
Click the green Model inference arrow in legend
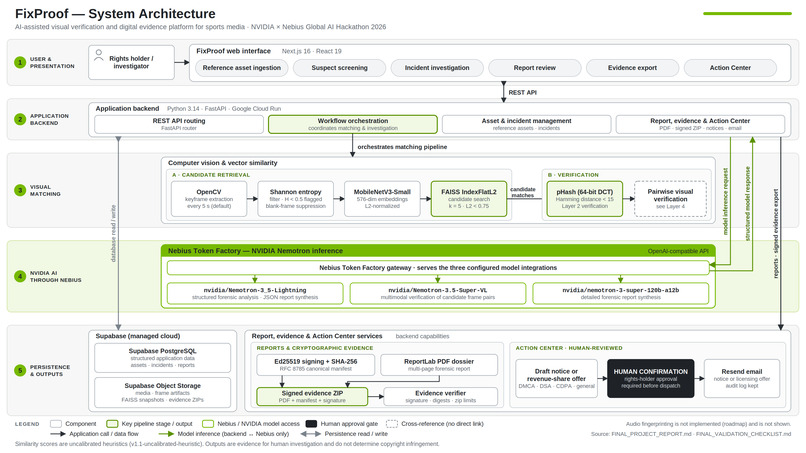(x=166, y=434)
